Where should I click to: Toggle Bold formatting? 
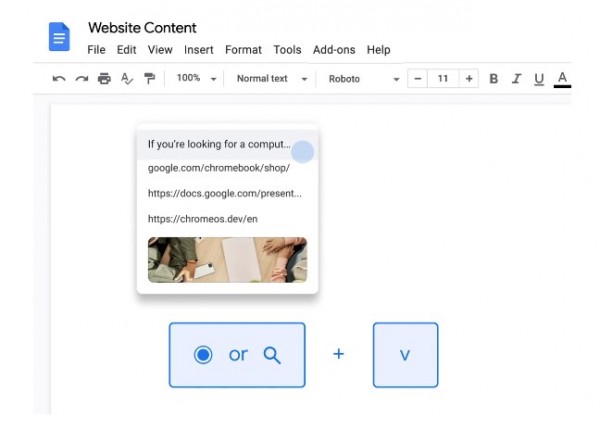click(493, 79)
